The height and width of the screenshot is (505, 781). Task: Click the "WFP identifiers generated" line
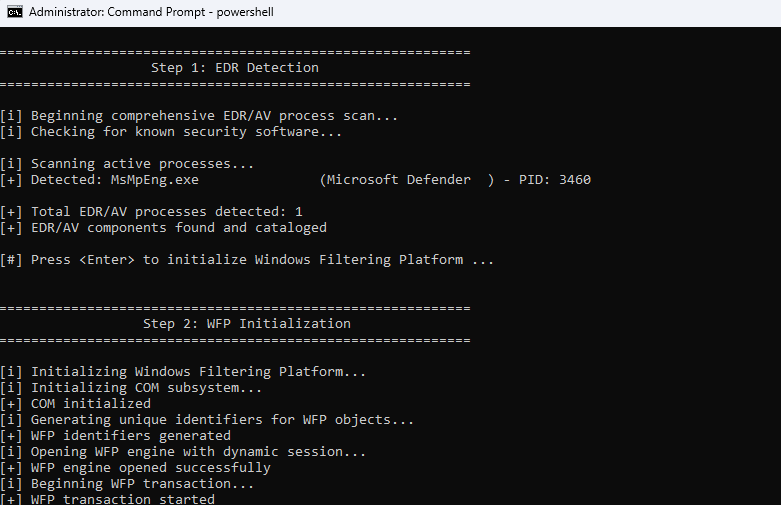click(130, 436)
